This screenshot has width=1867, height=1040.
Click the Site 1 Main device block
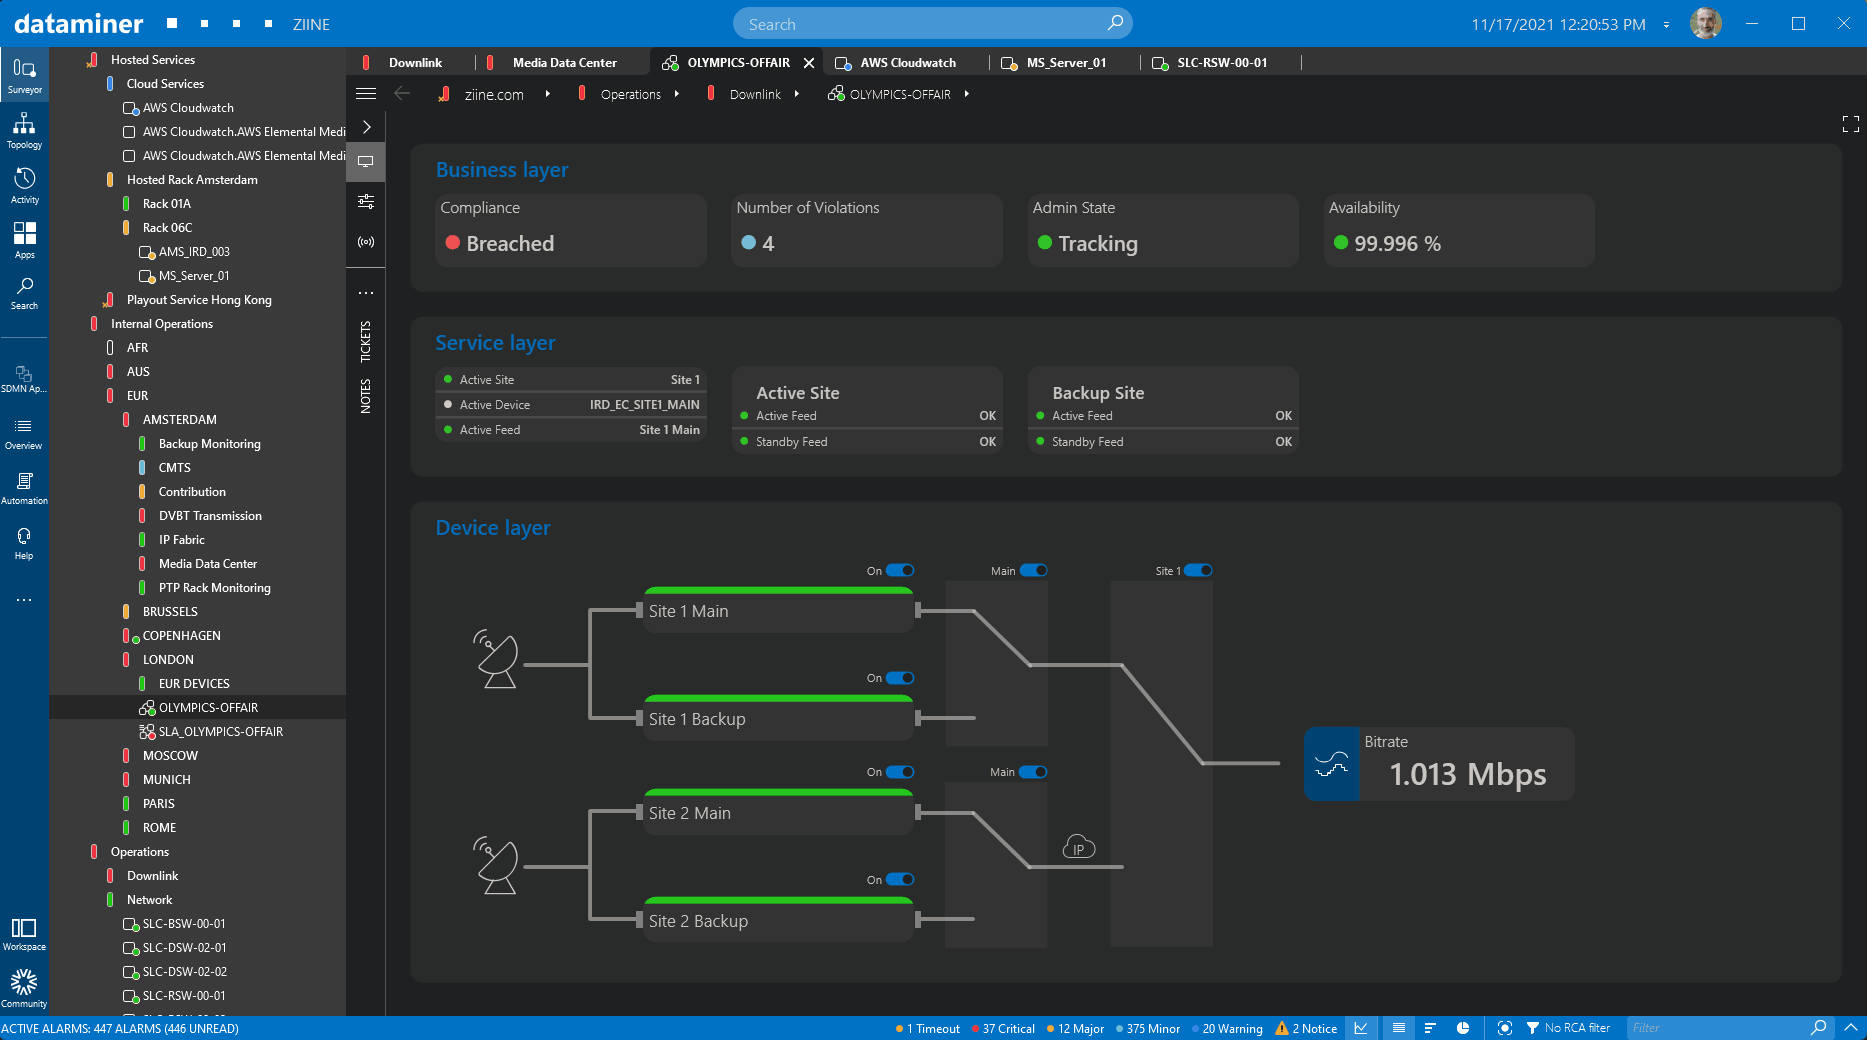point(780,610)
